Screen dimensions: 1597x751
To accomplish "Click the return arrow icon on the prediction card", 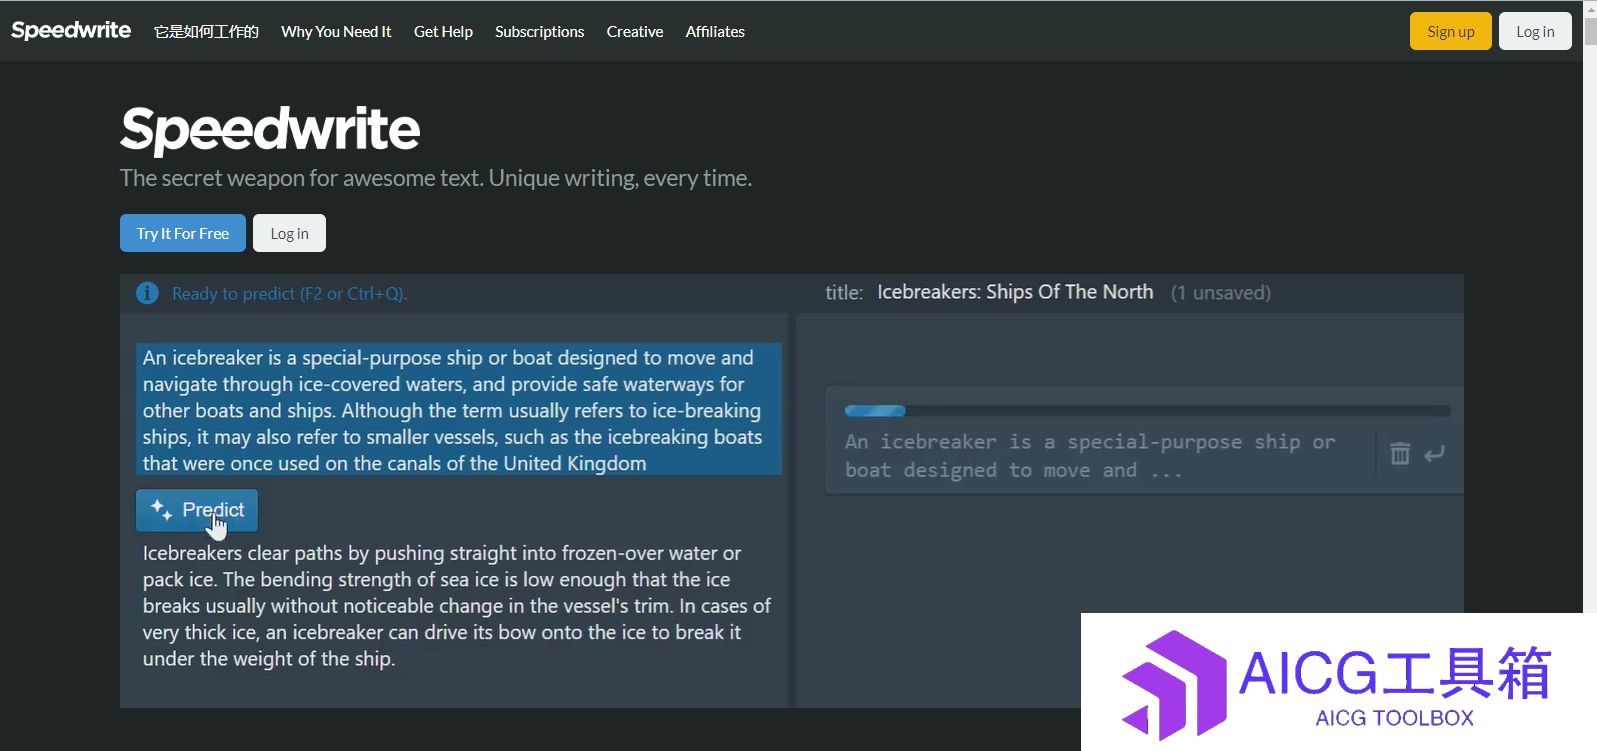I will coord(1434,454).
